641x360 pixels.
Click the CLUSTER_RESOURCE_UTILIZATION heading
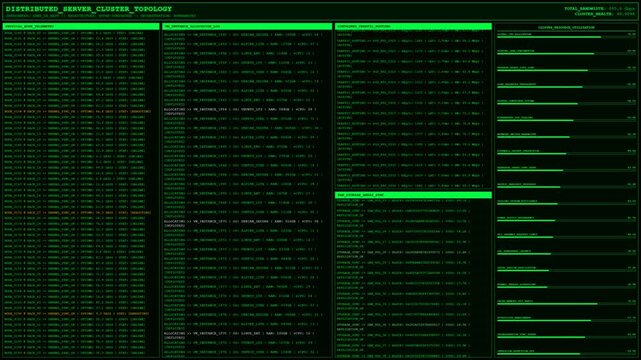click(x=566, y=27)
